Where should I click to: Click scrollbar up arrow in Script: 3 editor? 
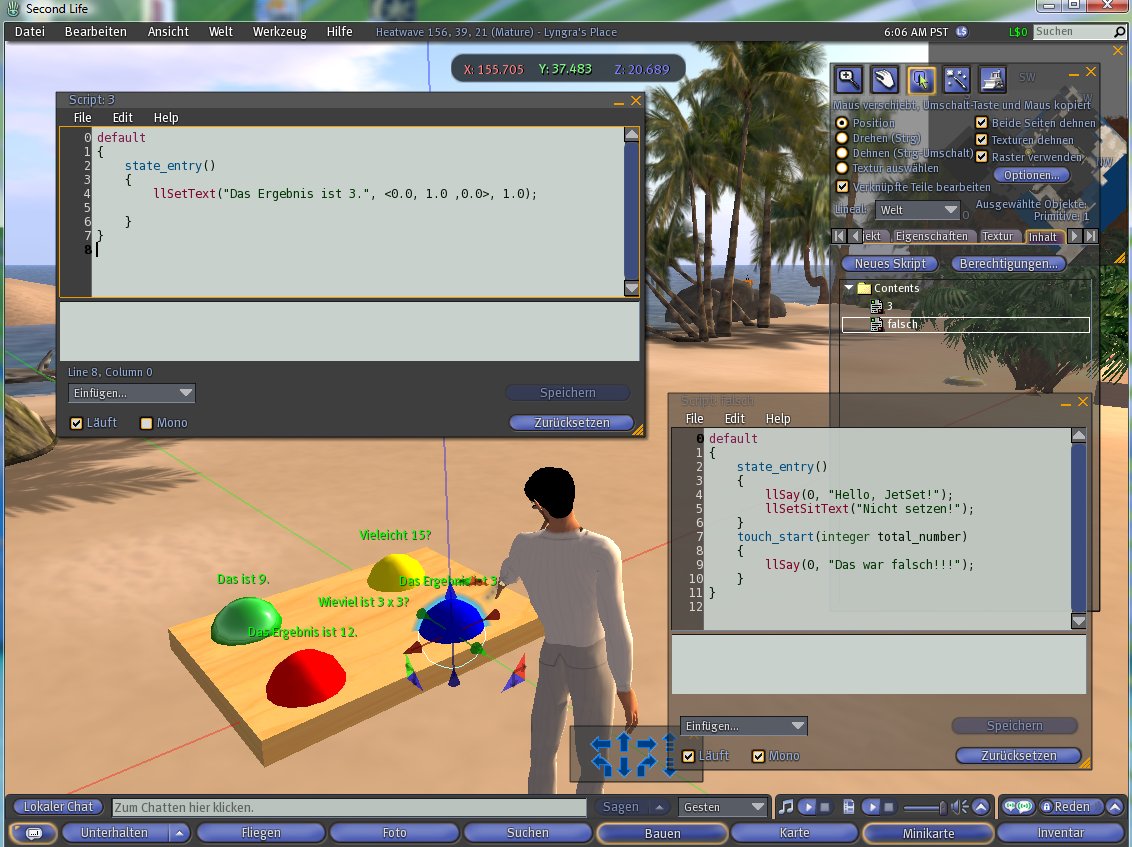[631, 134]
